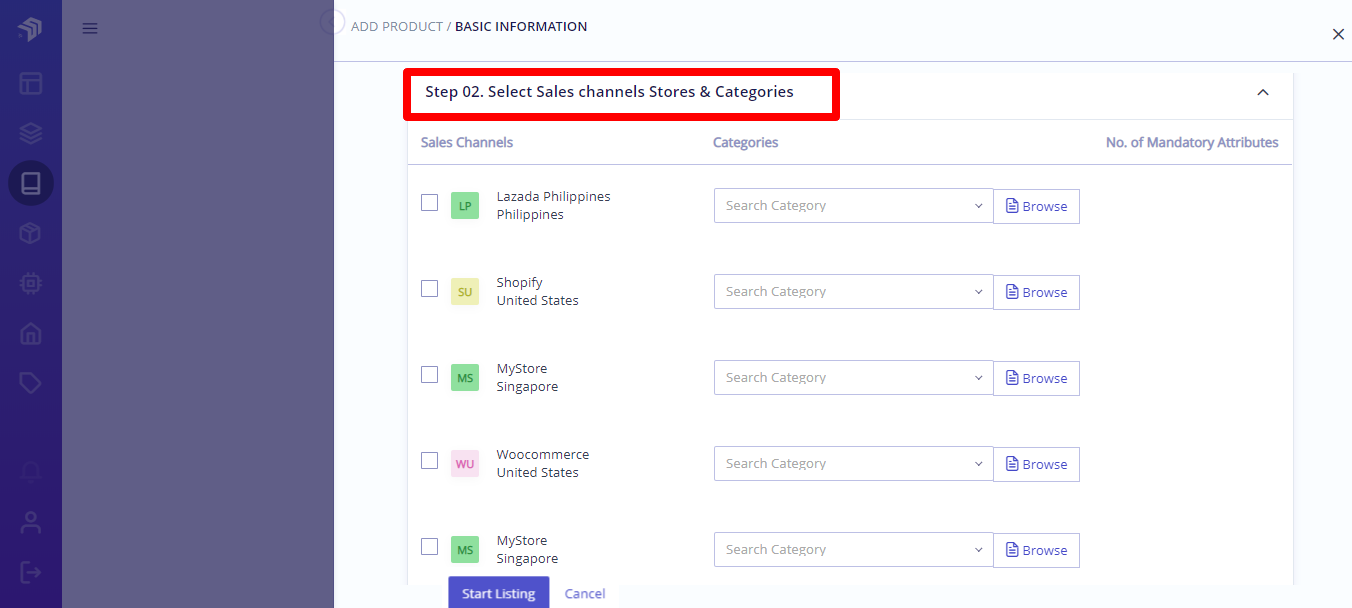Image resolution: width=1352 pixels, height=608 pixels.
Task: Click the SU badge for Shopify
Action: 465,292
